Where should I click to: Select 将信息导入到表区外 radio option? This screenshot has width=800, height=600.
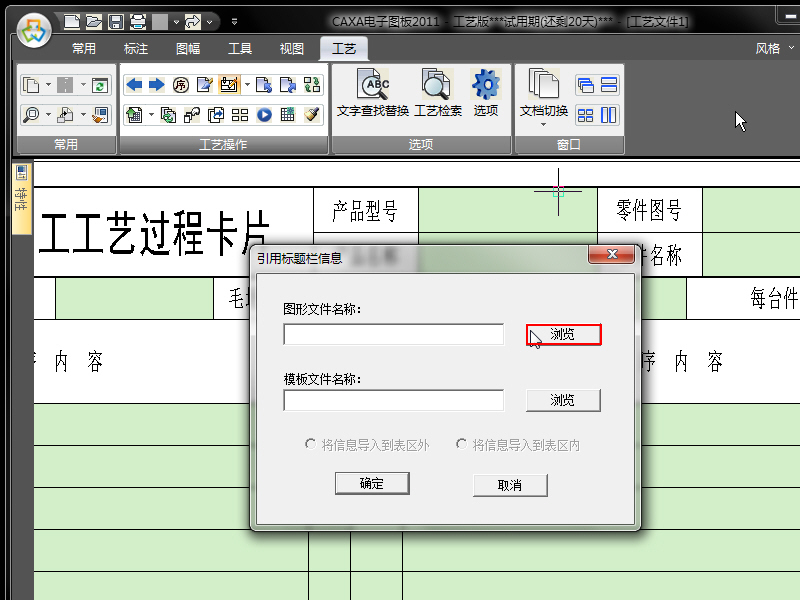pos(310,444)
